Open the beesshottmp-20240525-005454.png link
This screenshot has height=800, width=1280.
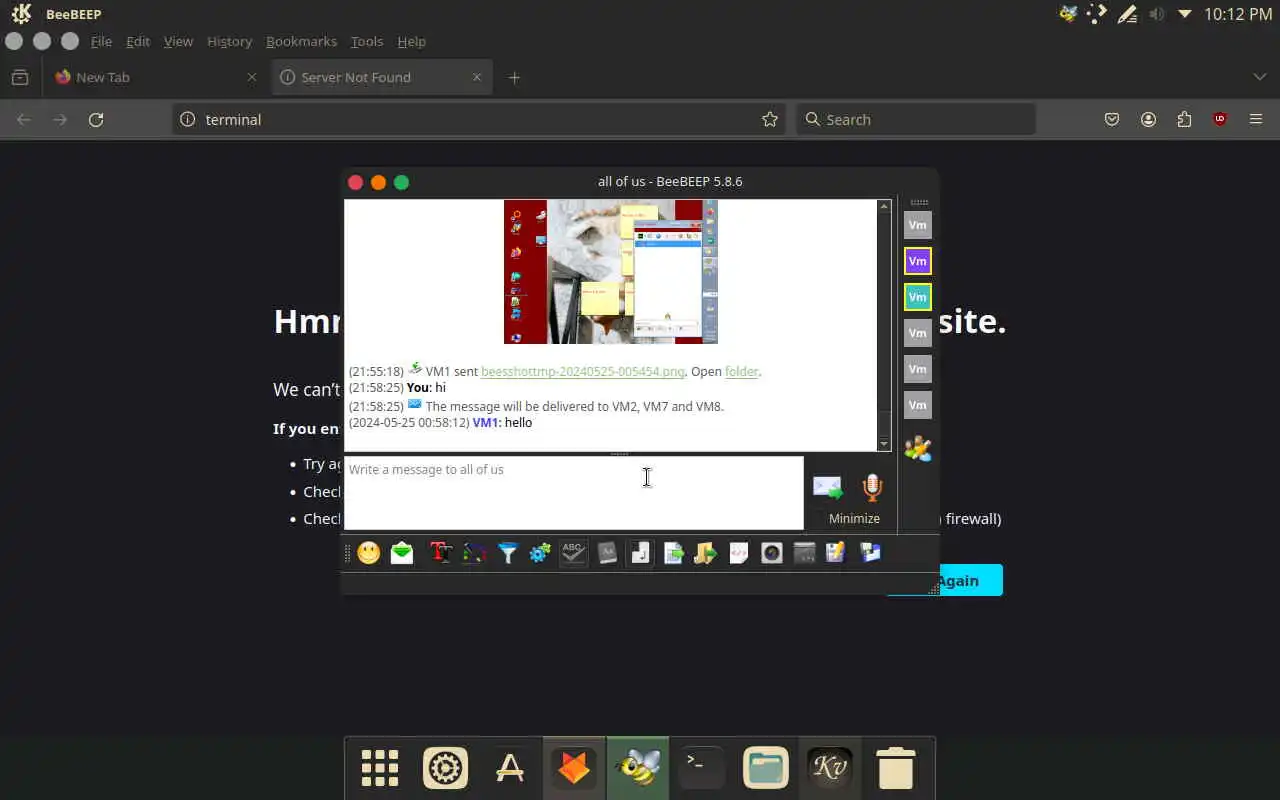(583, 371)
